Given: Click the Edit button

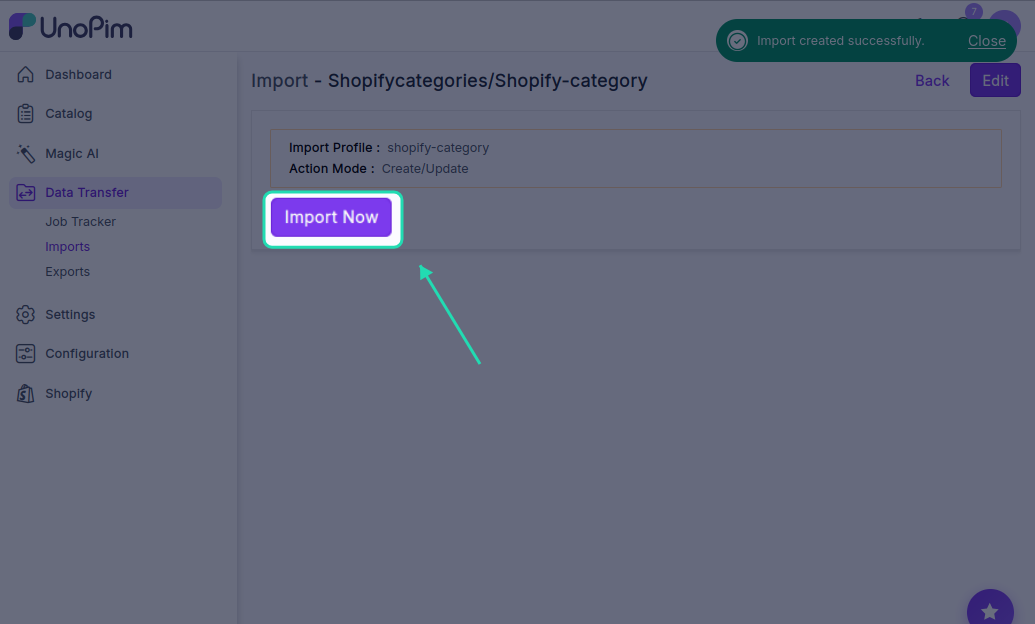Looking at the screenshot, I should [995, 81].
